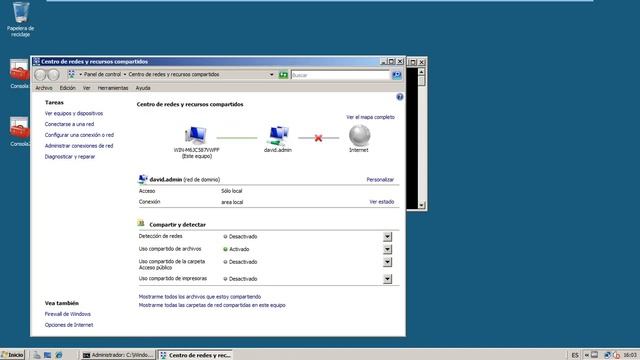This screenshot has width=640, height=360.
Task: Click the green refresh button beside address bar
Action: coord(283,75)
